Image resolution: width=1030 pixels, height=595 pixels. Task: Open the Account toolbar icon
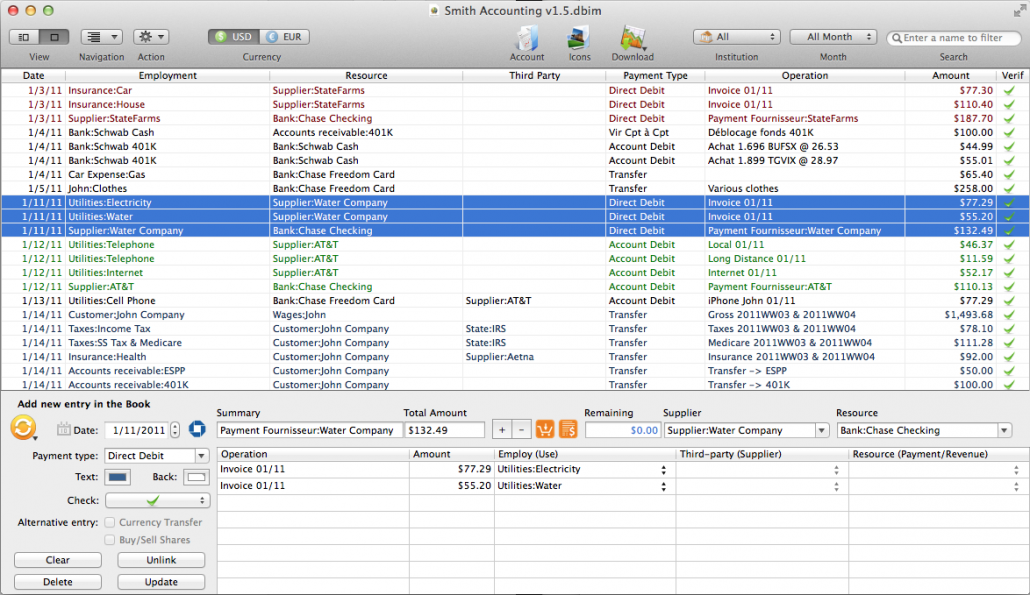(527, 39)
